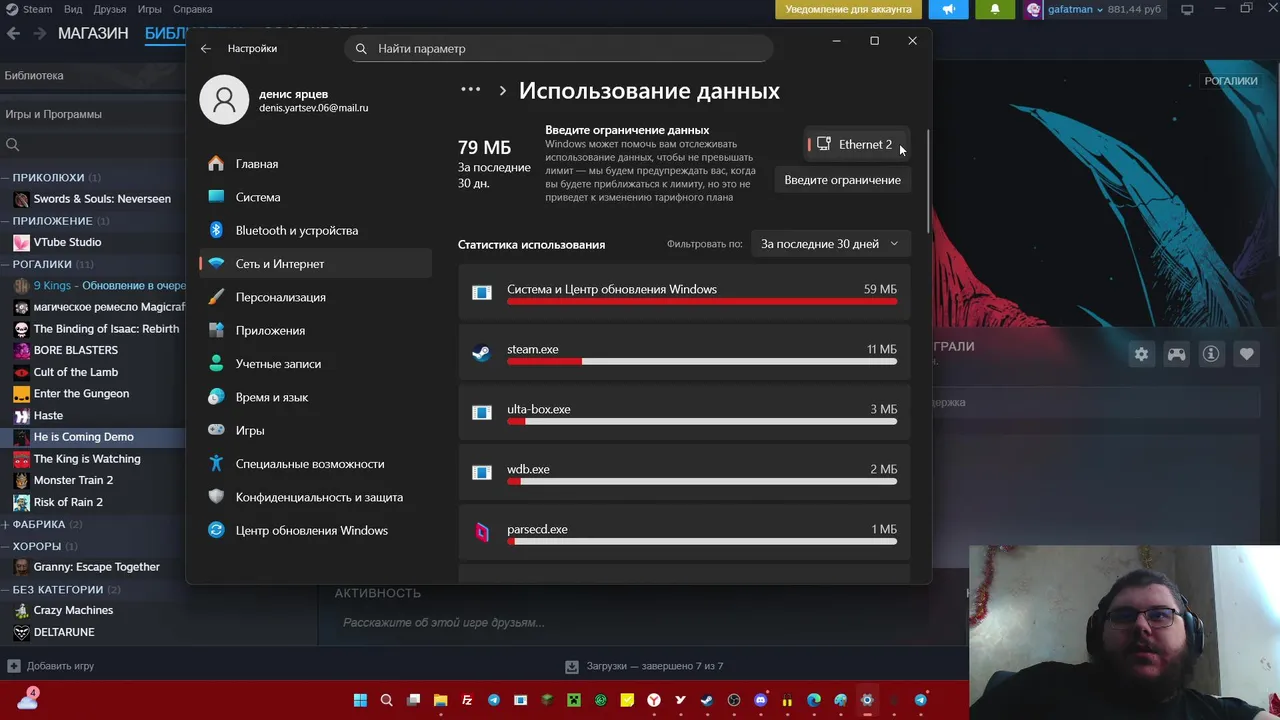Click the parsecd.exe data usage row
The height and width of the screenshot is (720, 1280).
(x=684, y=533)
